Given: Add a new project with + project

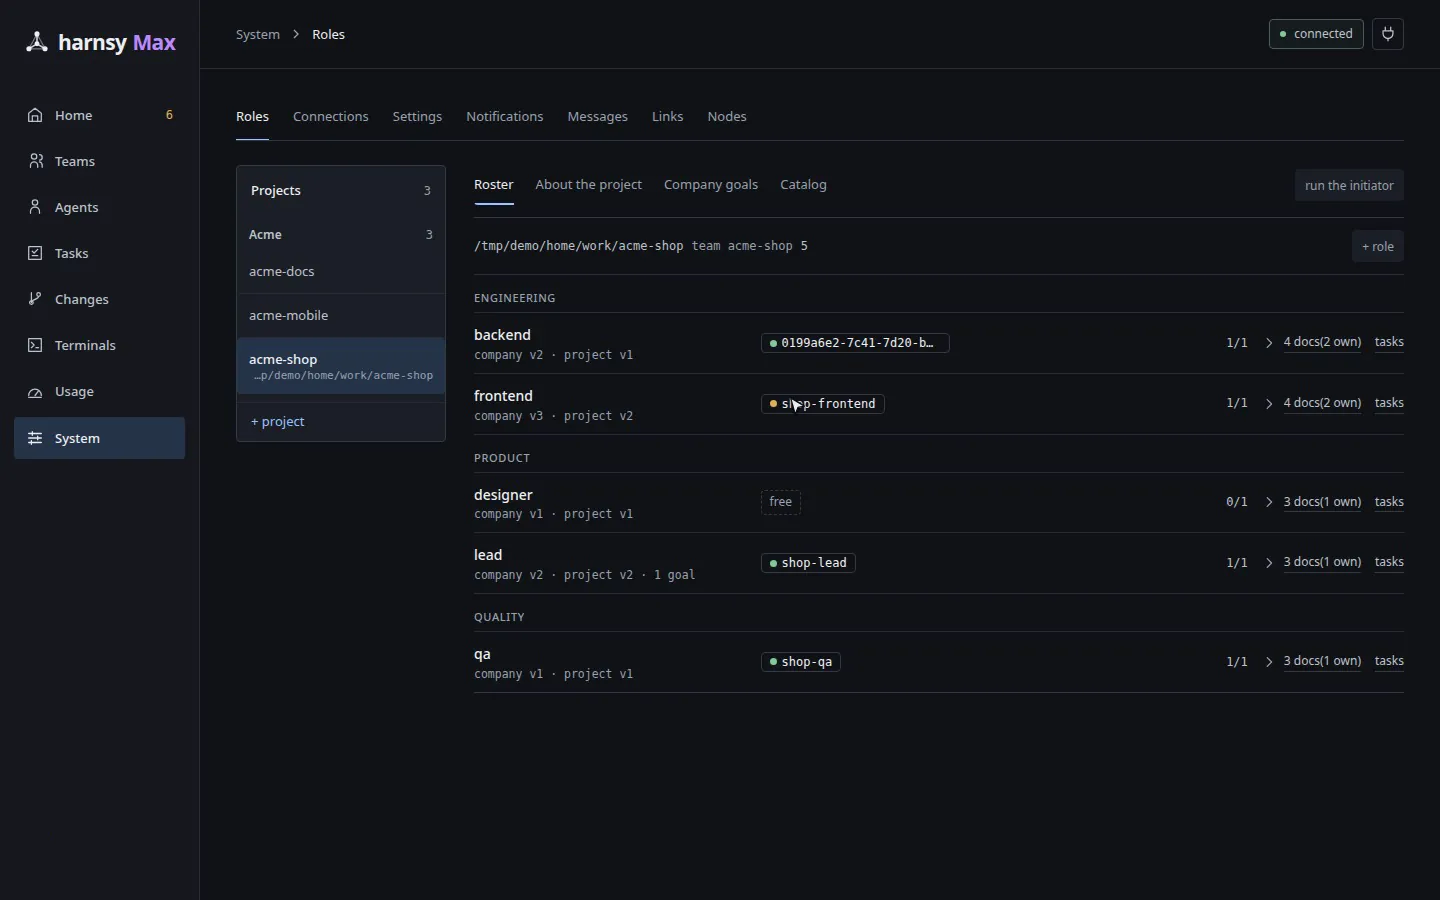Looking at the screenshot, I should [x=278, y=422].
